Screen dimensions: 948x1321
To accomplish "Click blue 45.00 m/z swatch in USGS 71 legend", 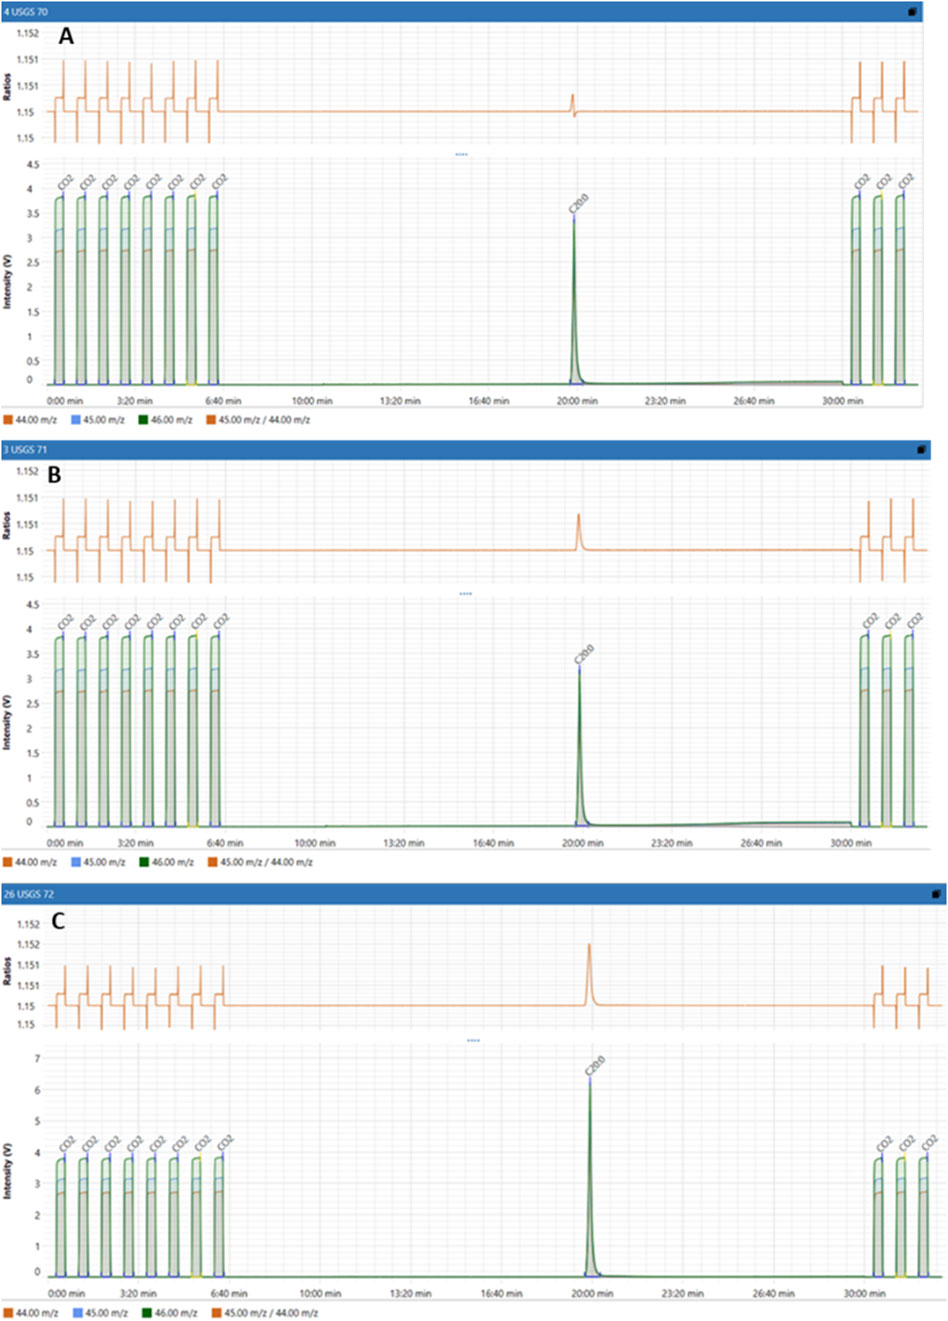I will (x=76, y=862).
